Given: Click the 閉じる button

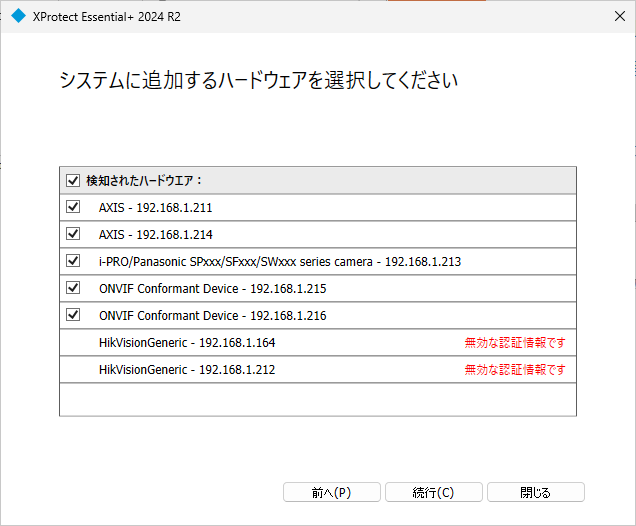Looking at the screenshot, I should 535,492.
